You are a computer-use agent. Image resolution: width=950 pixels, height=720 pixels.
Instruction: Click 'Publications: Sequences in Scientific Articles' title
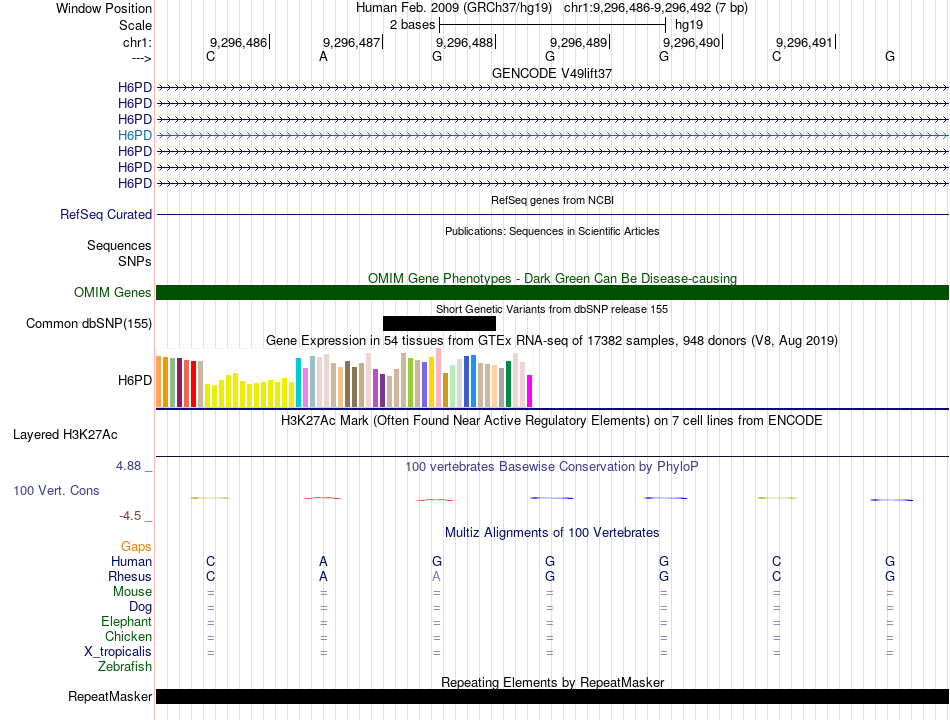pyautogui.click(x=552, y=231)
